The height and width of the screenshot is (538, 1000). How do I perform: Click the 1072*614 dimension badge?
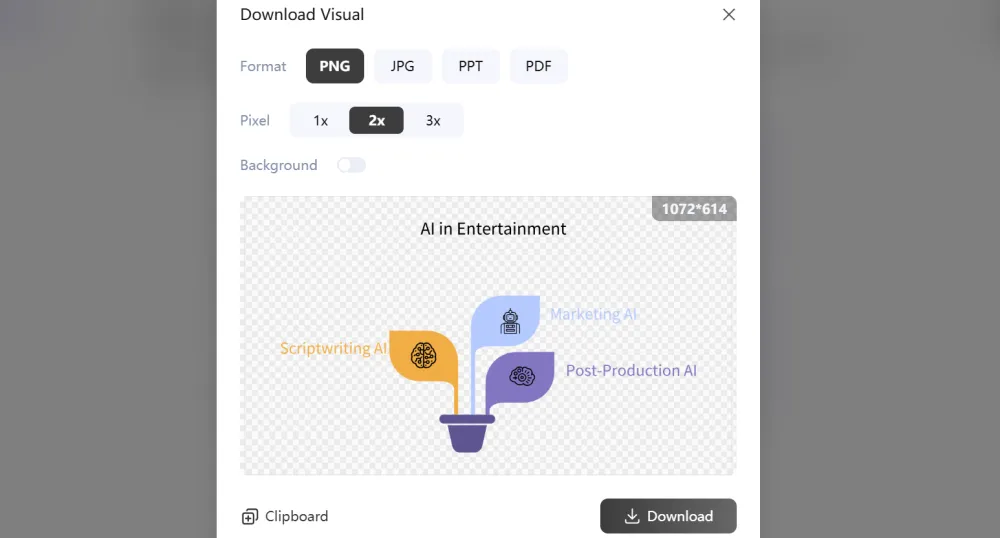(694, 209)
